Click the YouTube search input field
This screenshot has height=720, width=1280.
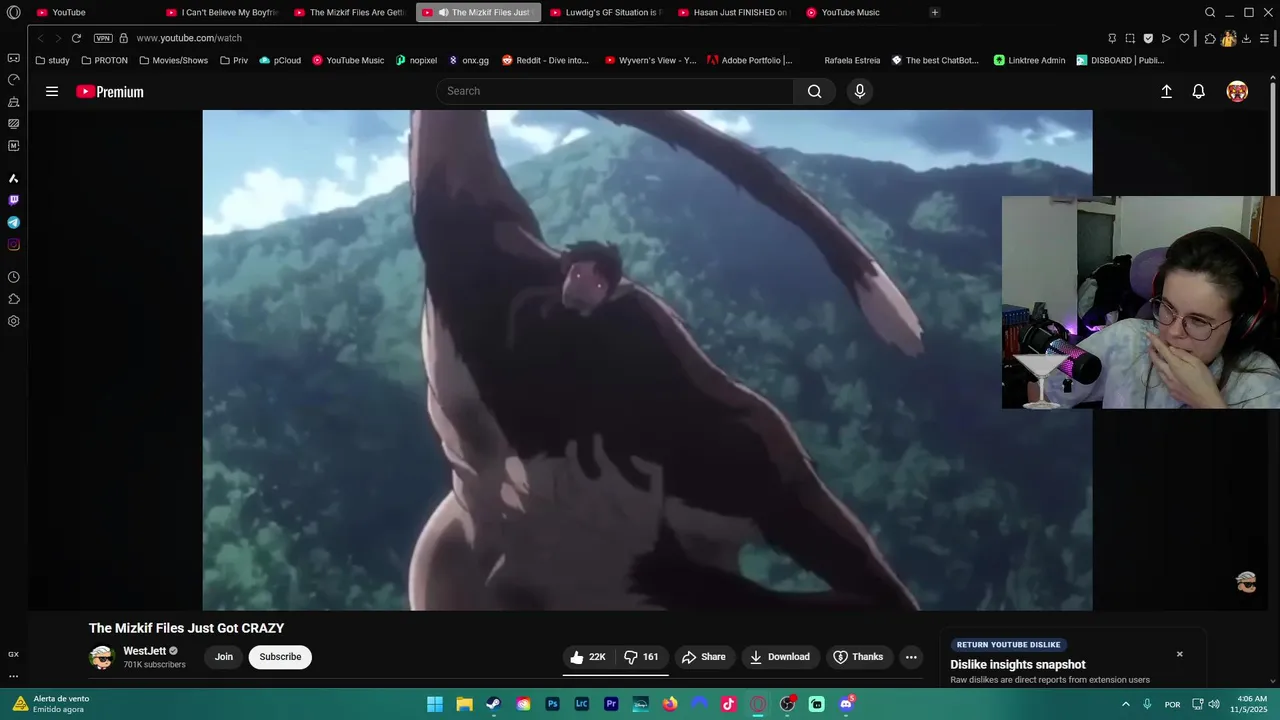615,91
